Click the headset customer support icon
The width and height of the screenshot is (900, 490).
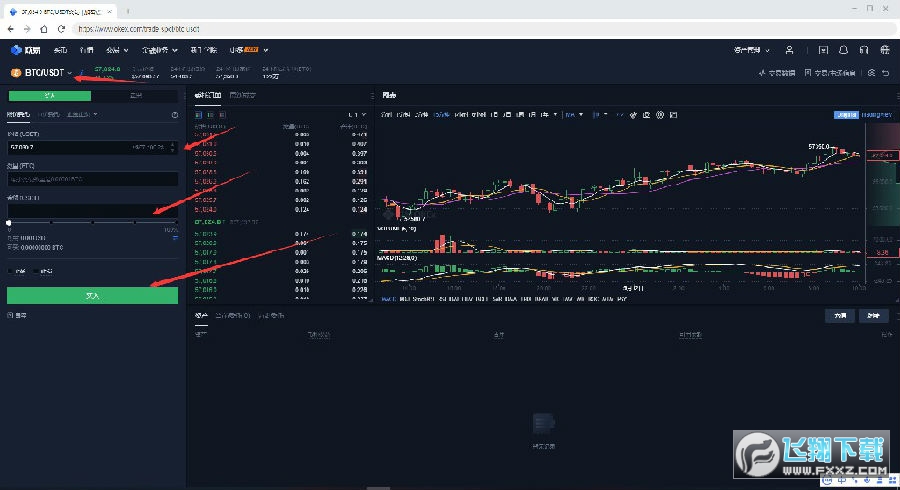(864, 49)
